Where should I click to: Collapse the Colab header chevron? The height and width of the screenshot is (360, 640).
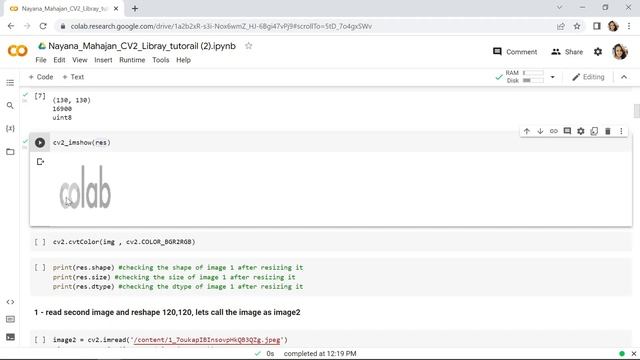[x=624, y=77]
